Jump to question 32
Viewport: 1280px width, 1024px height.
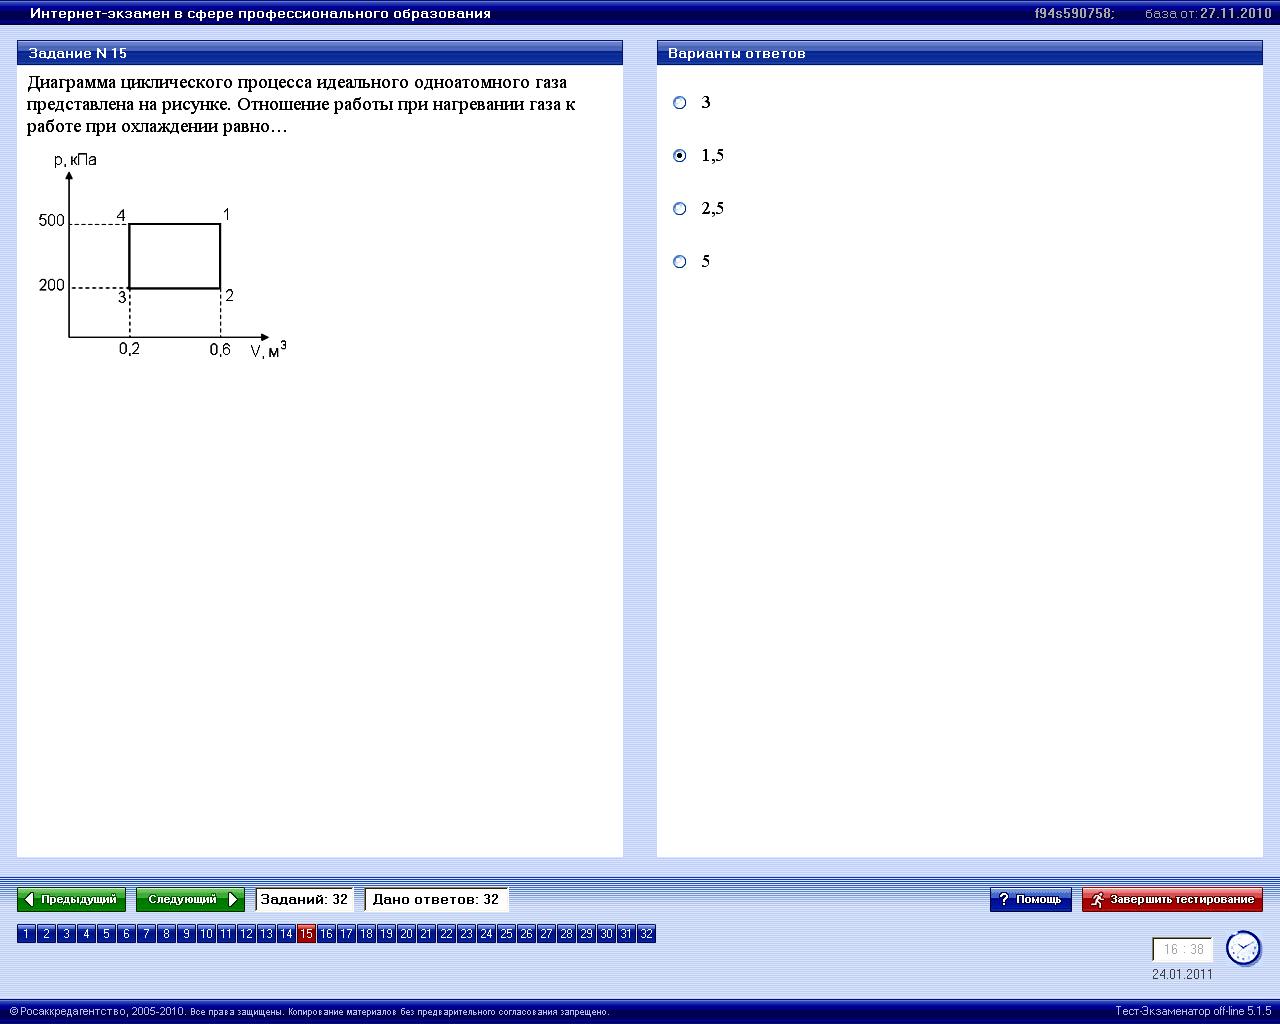(x=646, y=934)
